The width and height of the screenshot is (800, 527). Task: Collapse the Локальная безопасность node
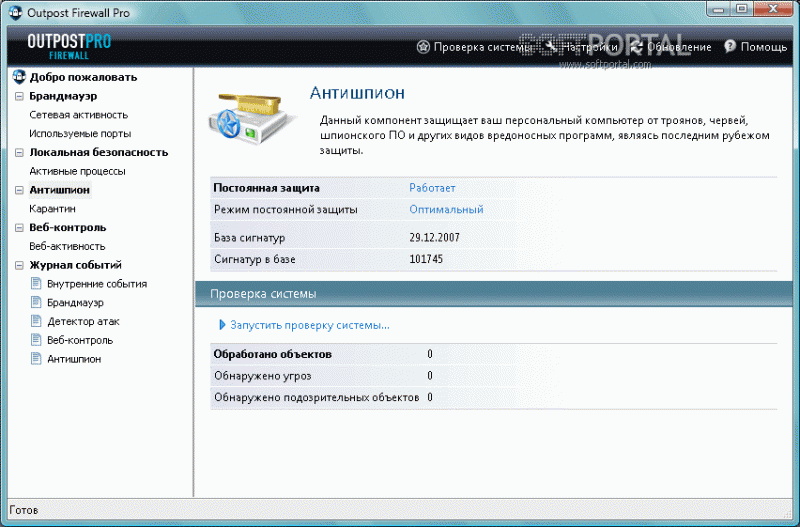[19, 153]
